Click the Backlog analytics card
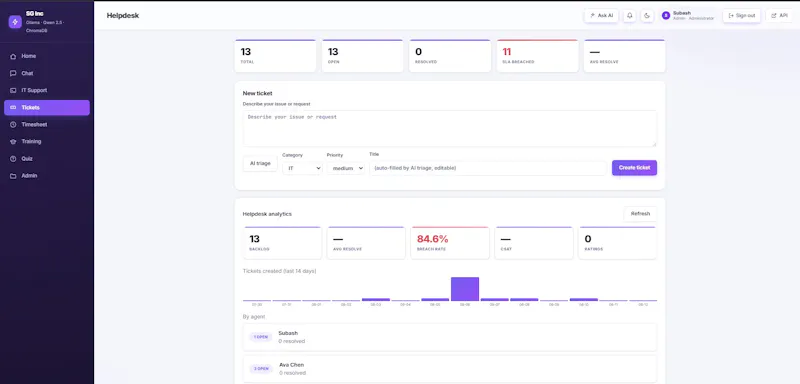800x384 pixels. pyautogui.click(x=283, y=243)
